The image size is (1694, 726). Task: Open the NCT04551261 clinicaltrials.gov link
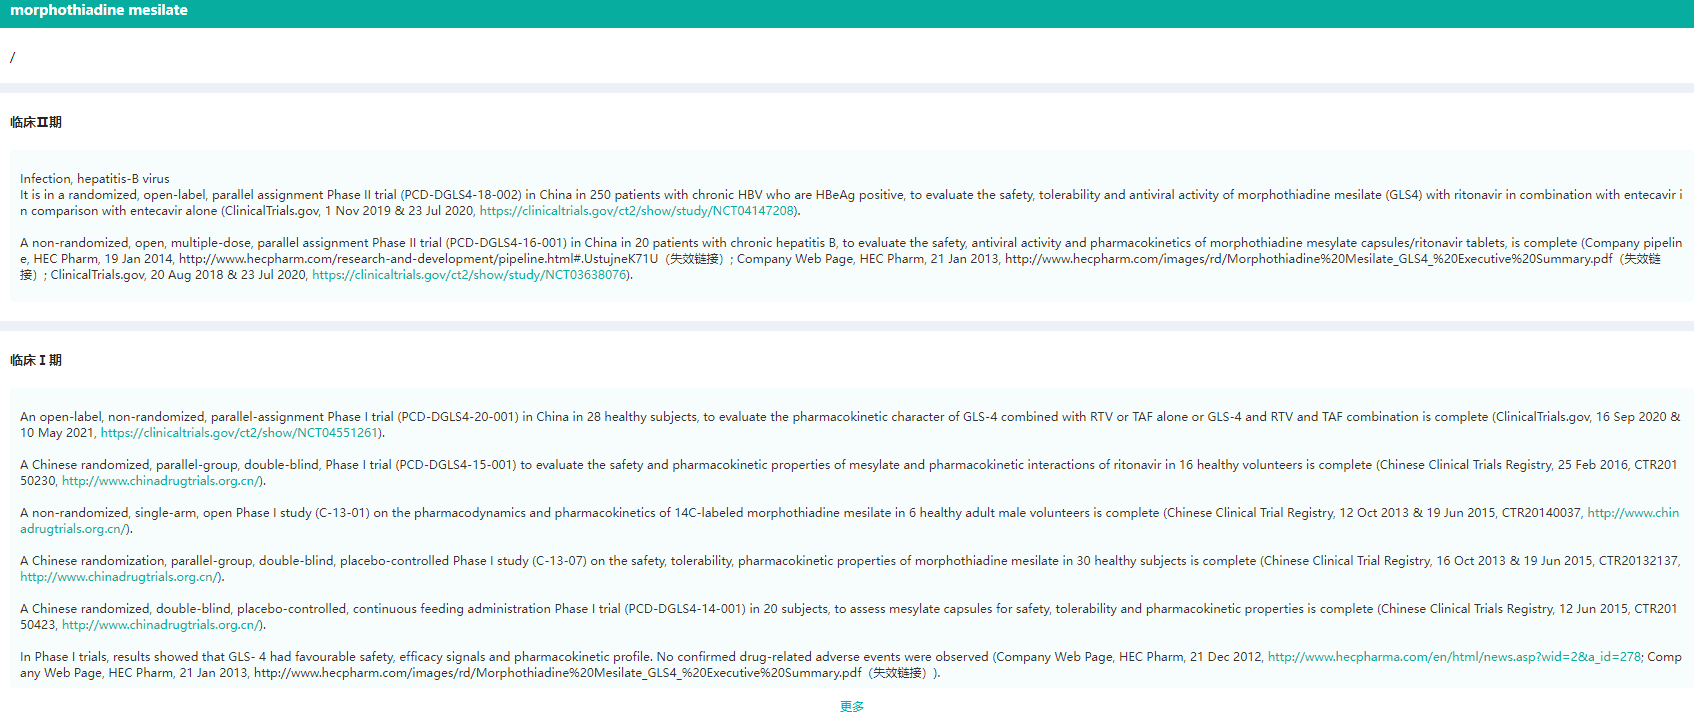click(x=240, y=433)
